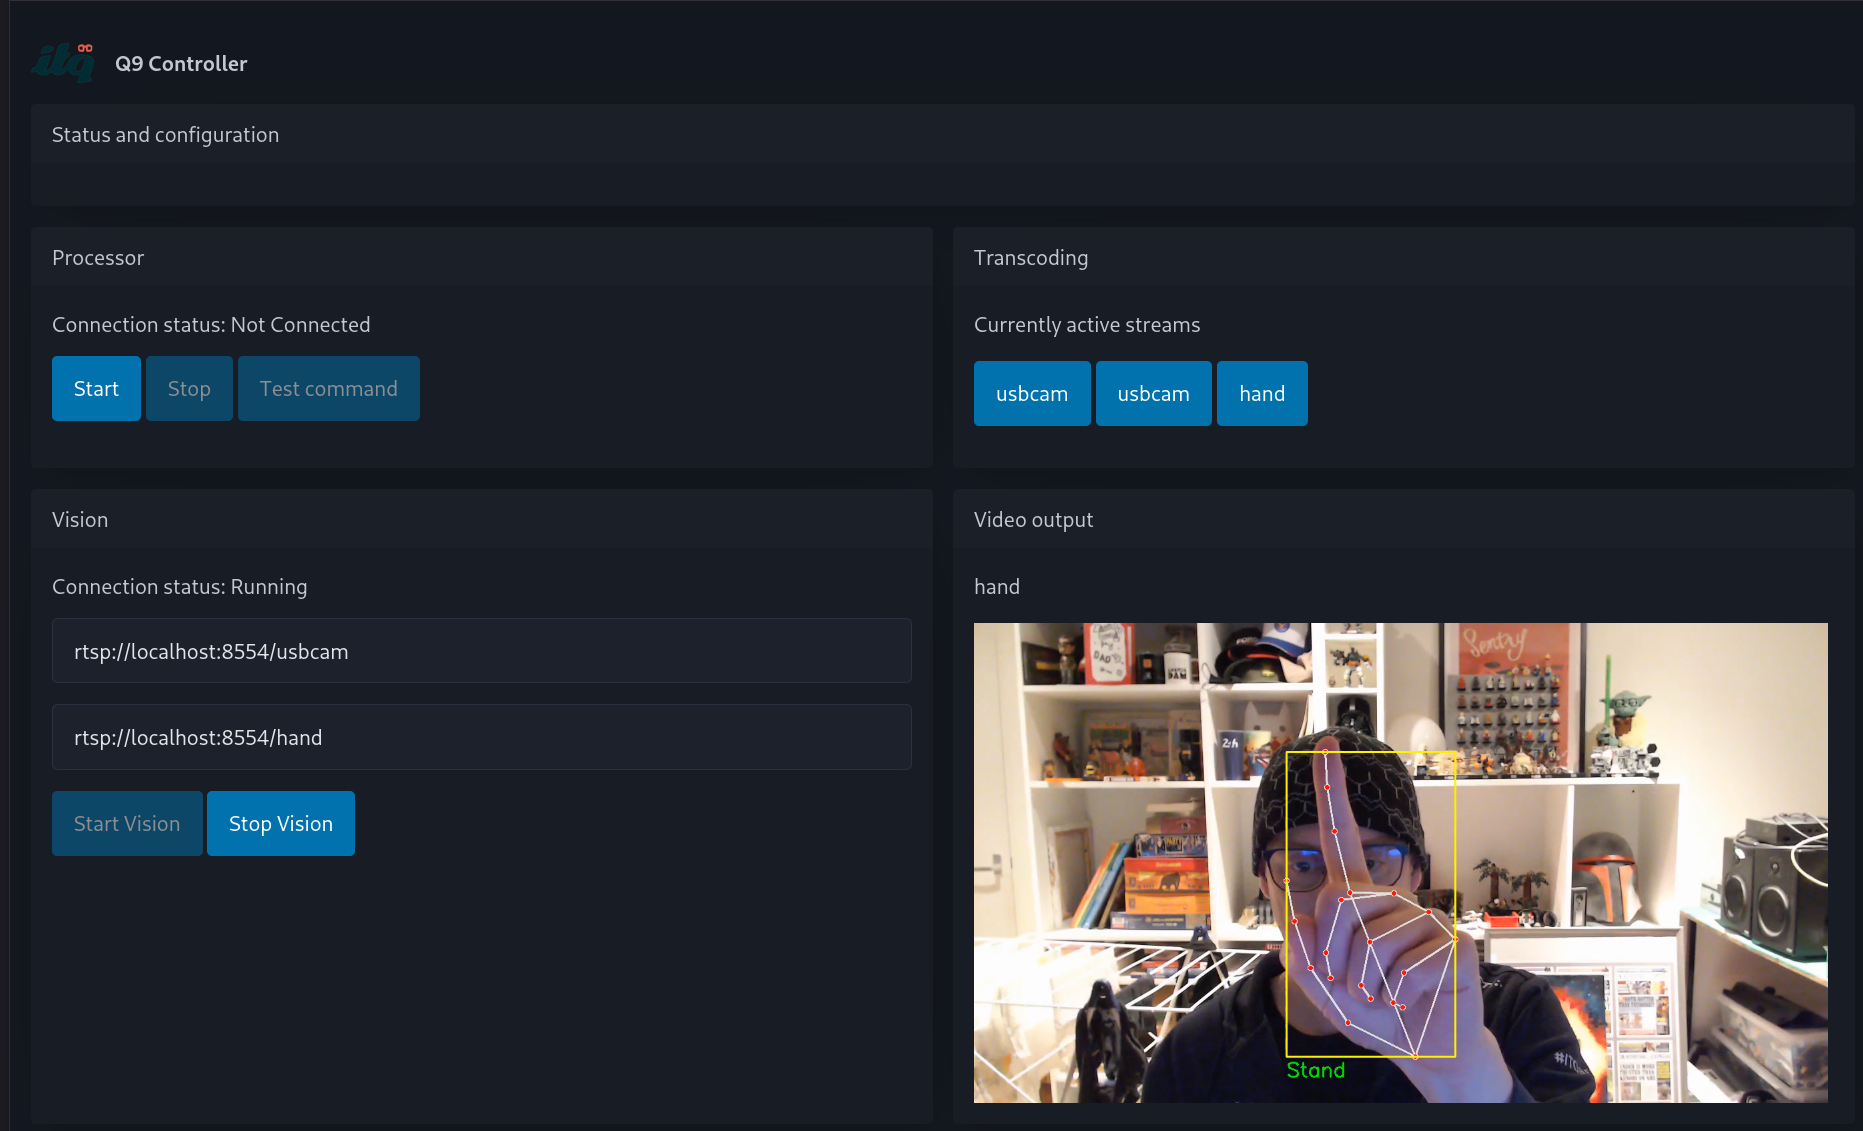Click the Currently active streams label
This screenshot has width=1863, height=1131.
click(x=1087, y=324)
